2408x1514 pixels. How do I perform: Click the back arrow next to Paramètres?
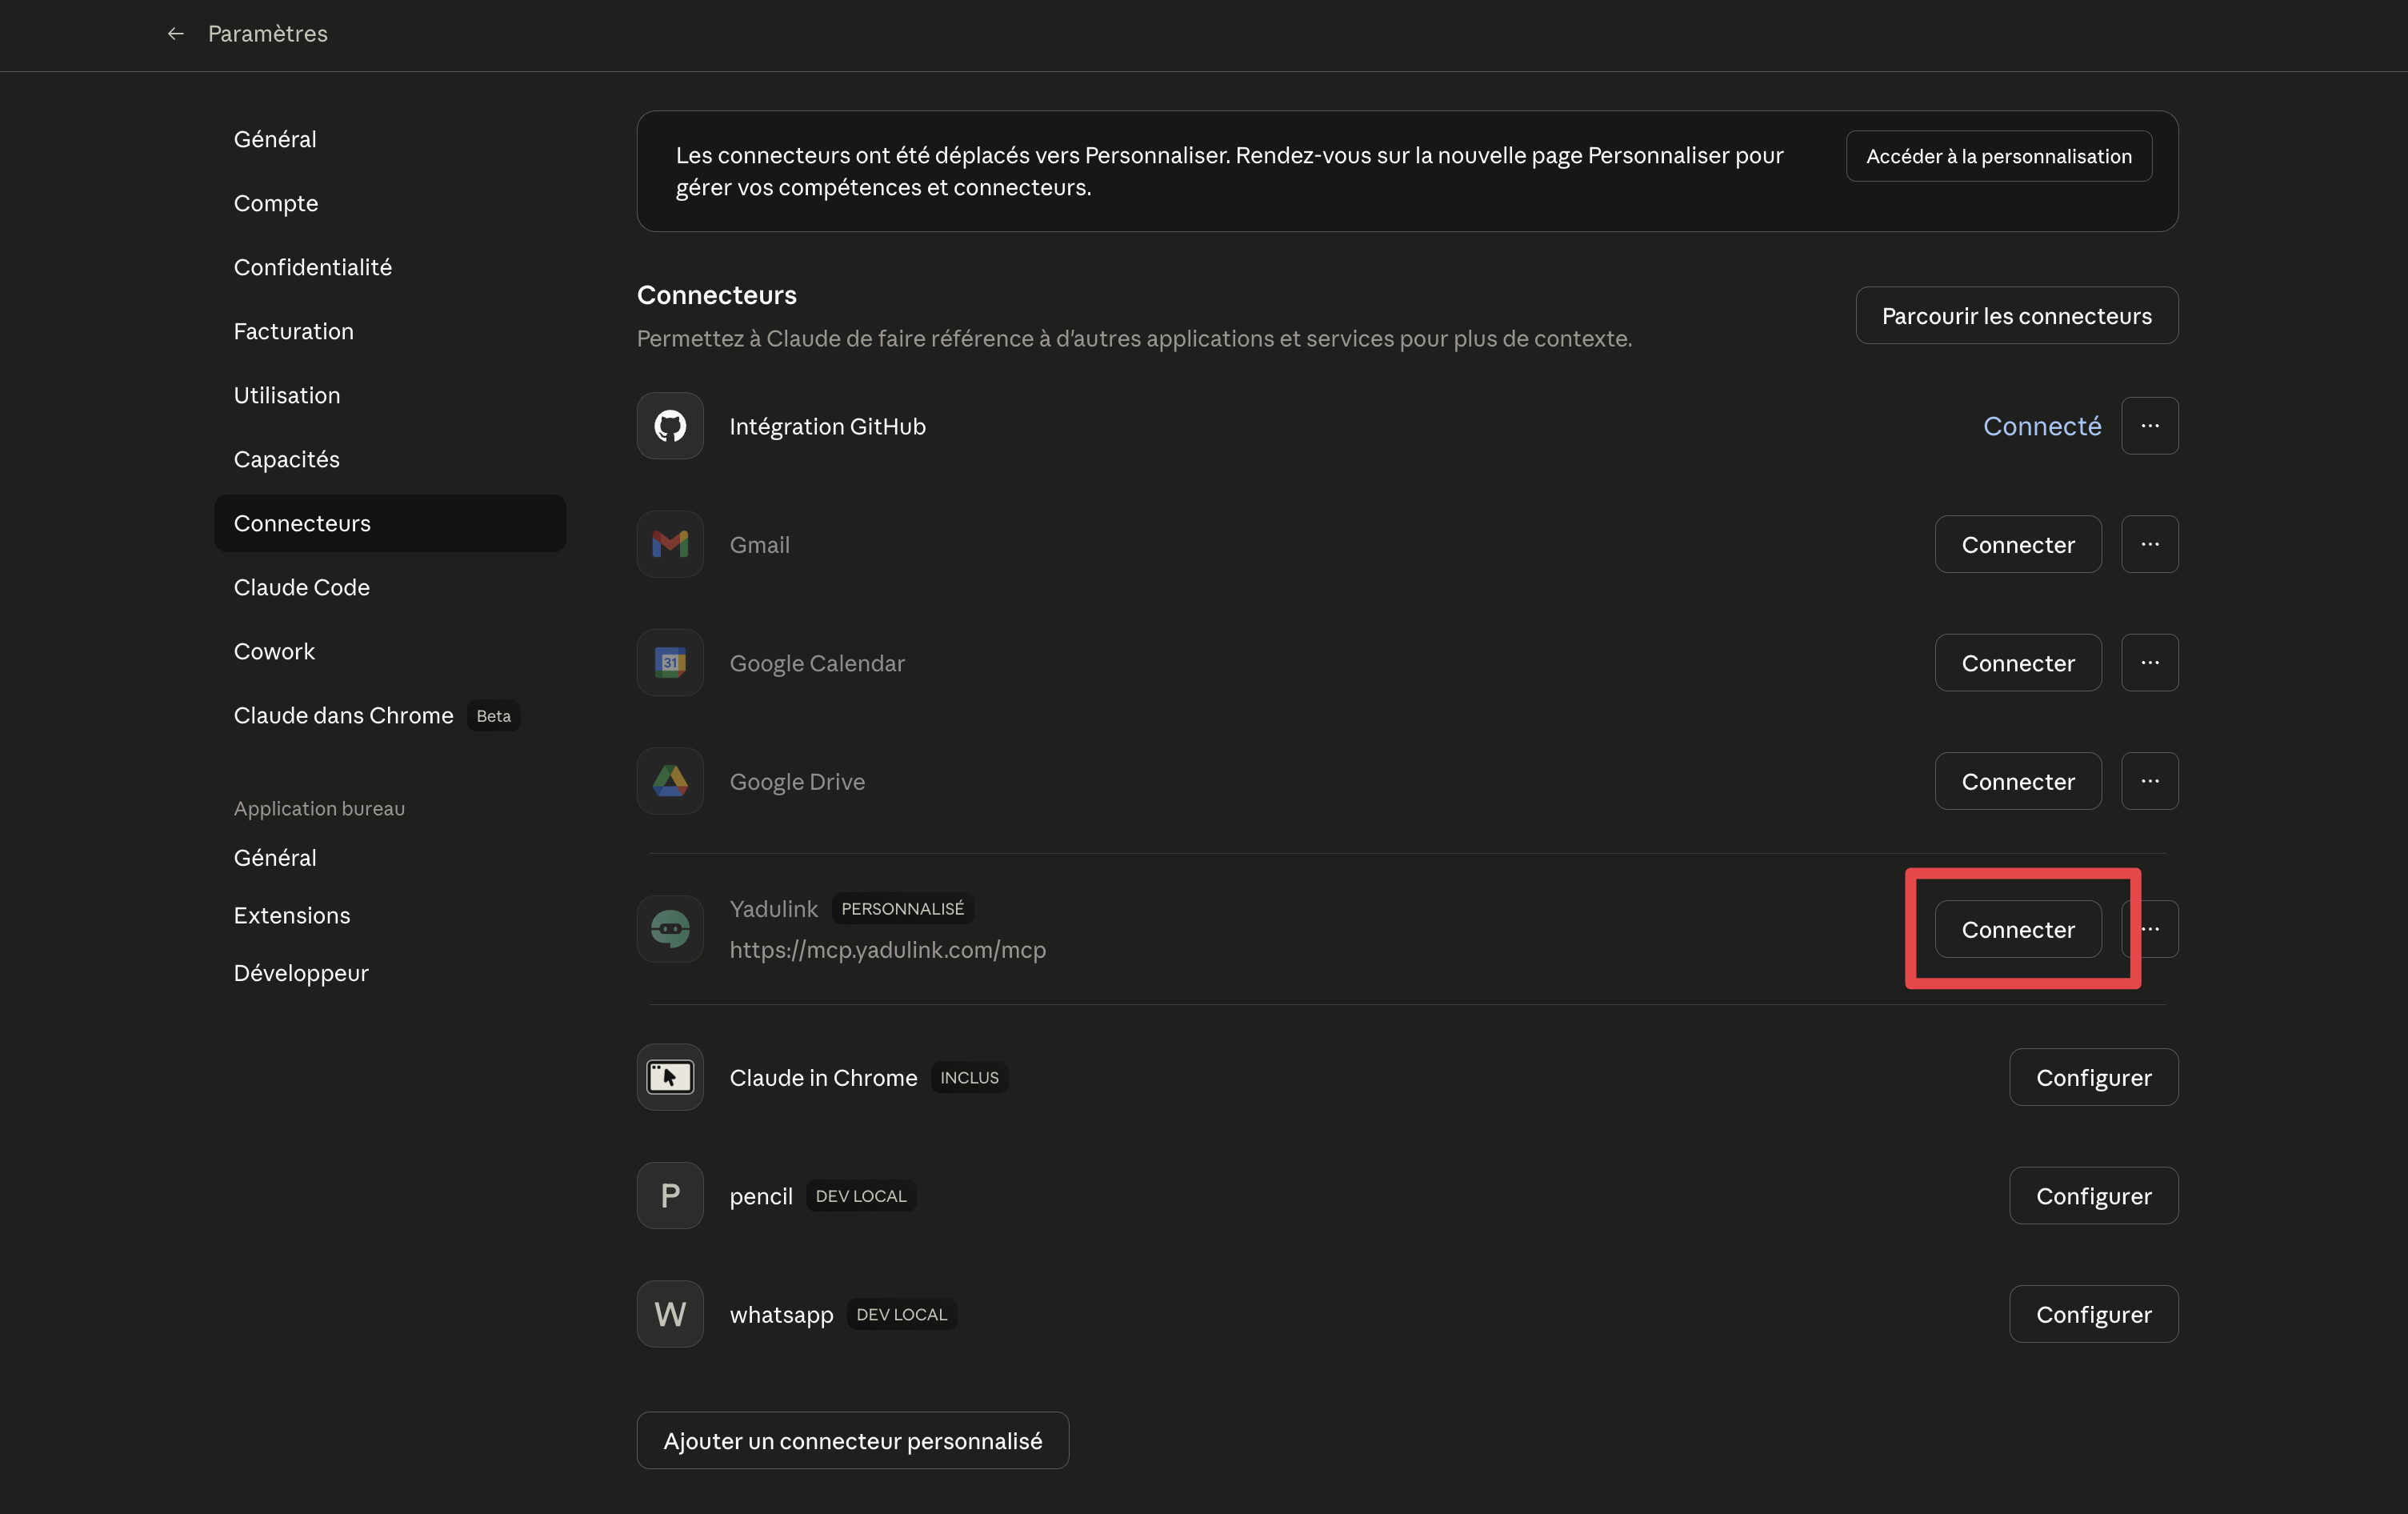176,34
